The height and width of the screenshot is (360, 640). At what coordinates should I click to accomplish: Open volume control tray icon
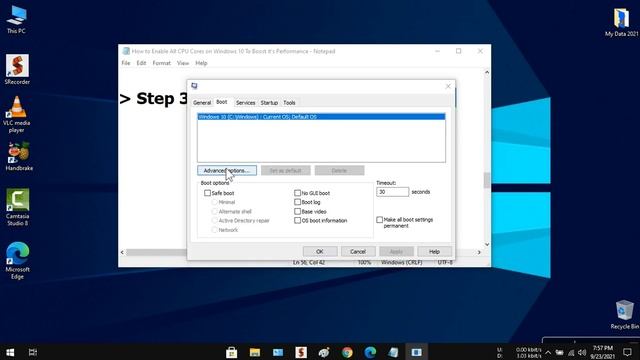point(582,353)
